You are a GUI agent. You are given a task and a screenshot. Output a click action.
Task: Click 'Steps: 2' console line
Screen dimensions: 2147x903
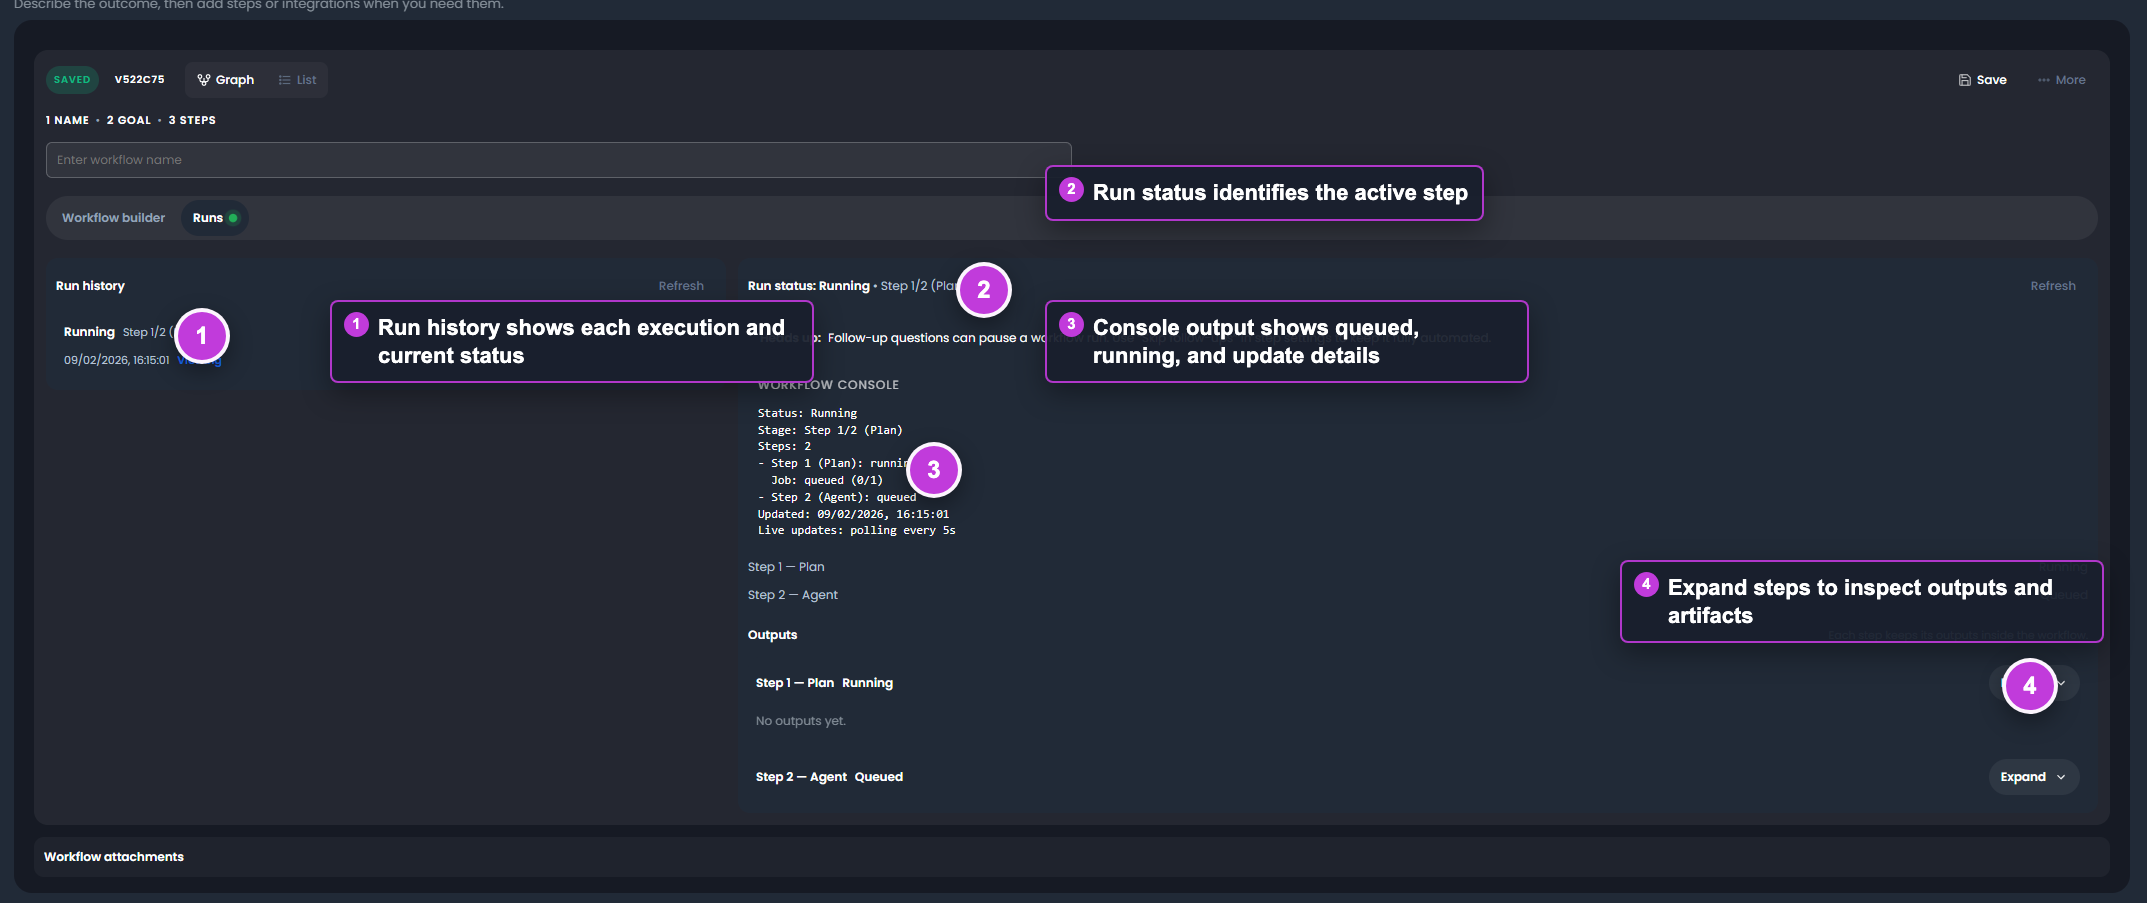click(784, 447)
